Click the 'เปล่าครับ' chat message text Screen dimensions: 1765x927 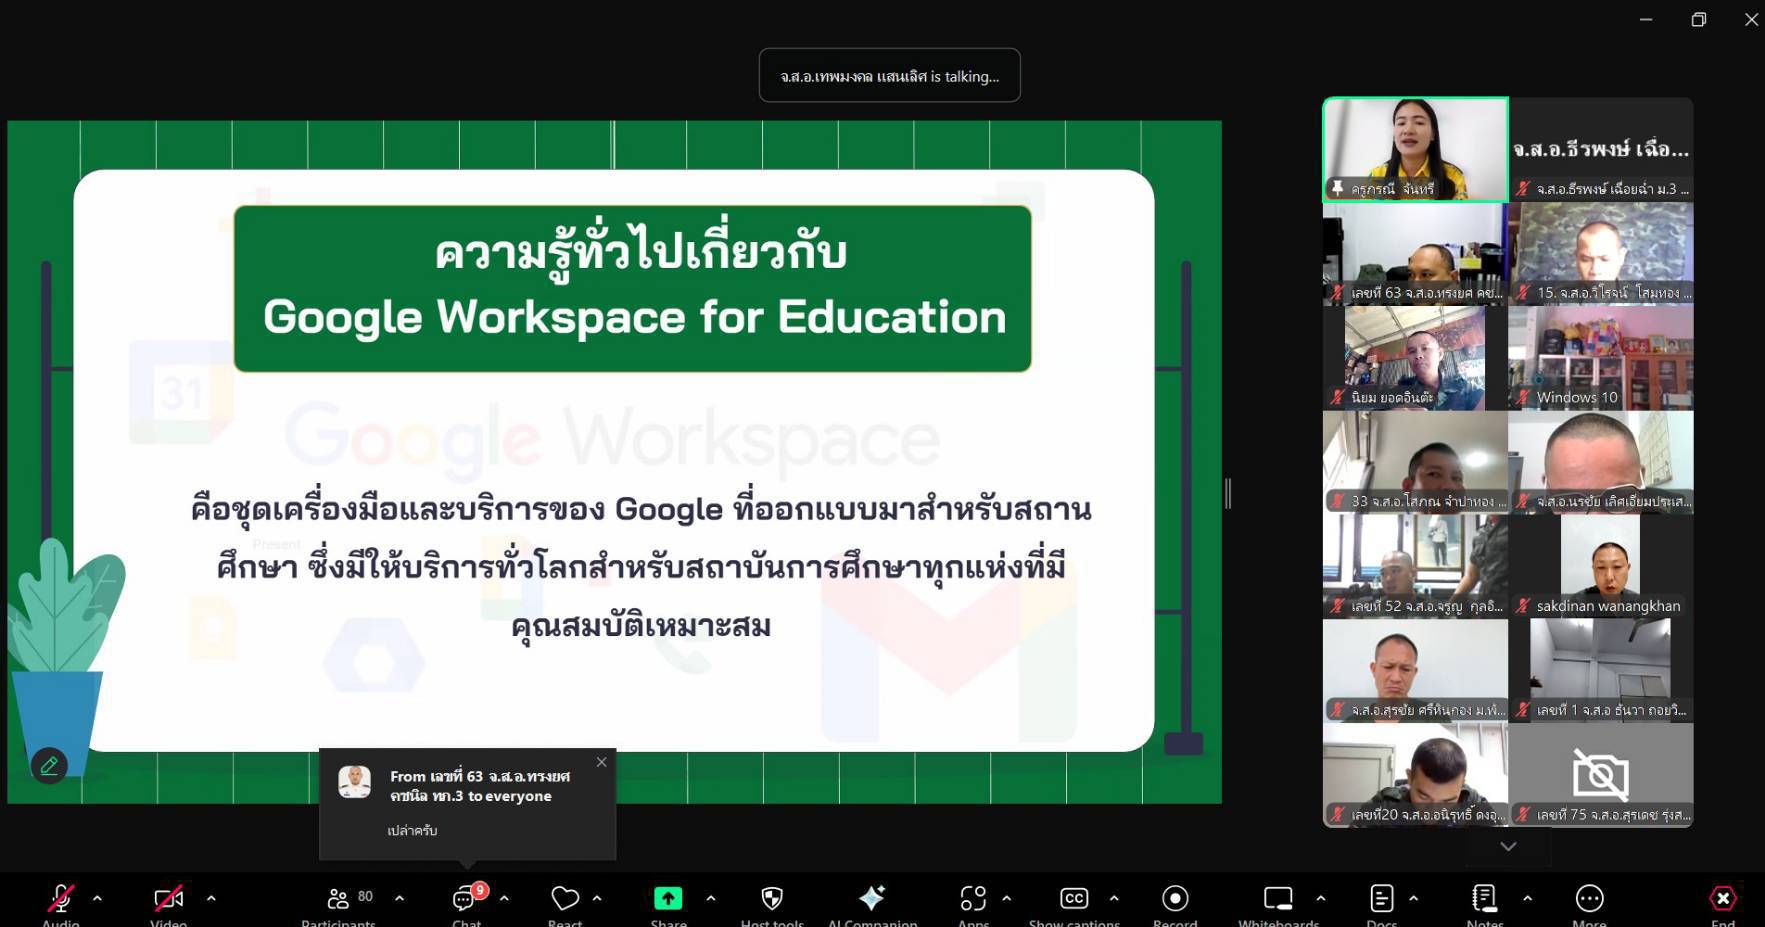pos(412,830)
